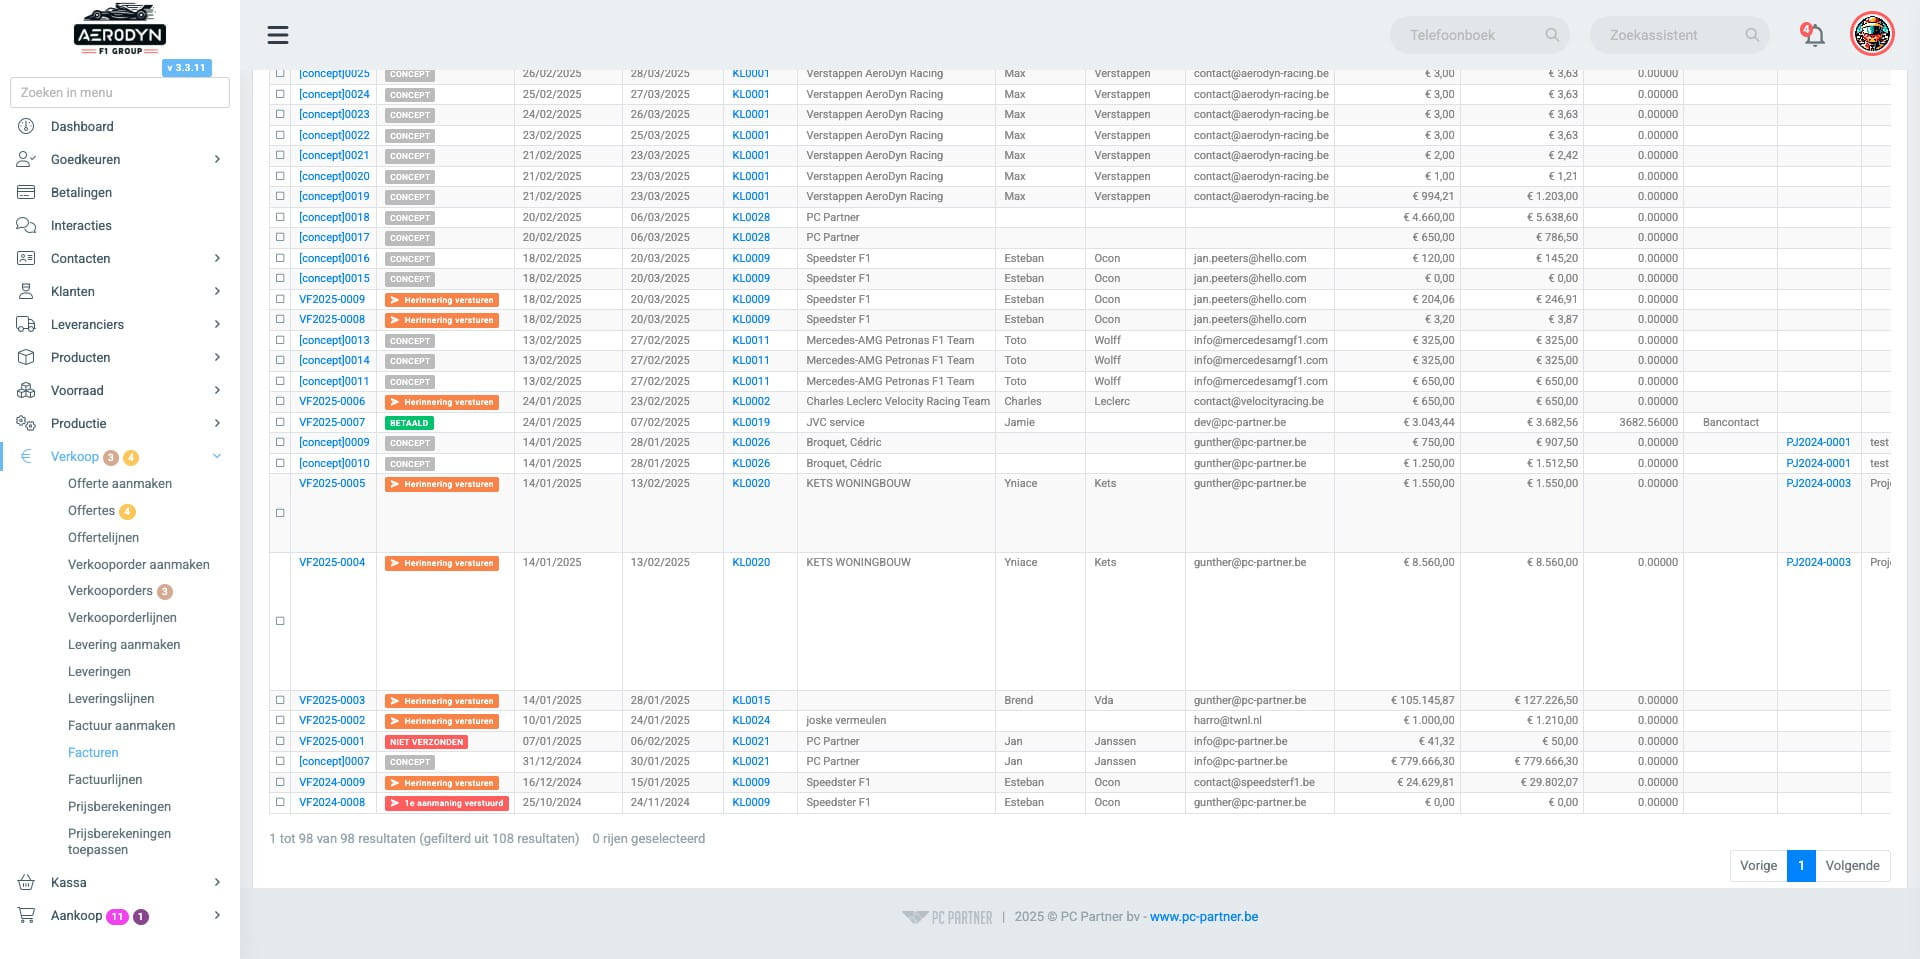Click the Kassa shopping basket icon
The width and height of the screenshot is (1920, 959).
[x=26, y=883]
